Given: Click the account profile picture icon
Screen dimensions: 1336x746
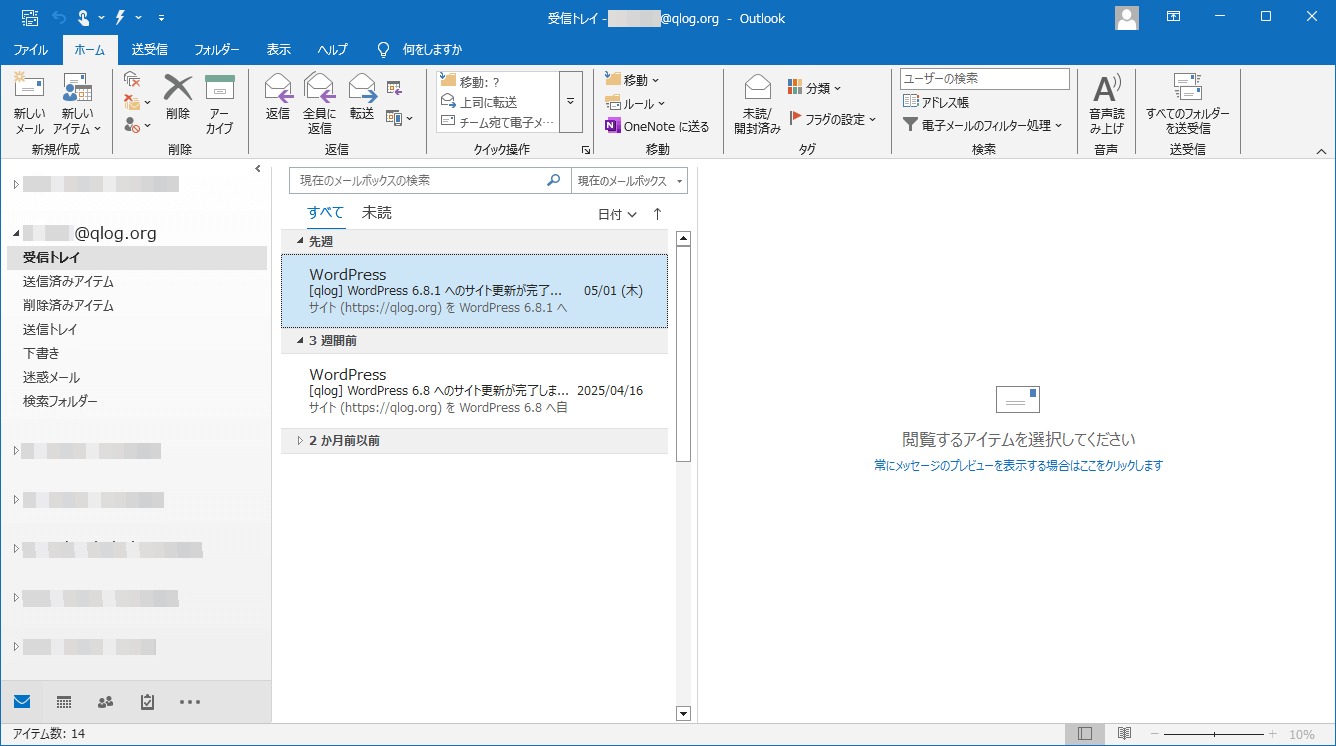Looking at the screenshot, I should [x=1127, y=18].
